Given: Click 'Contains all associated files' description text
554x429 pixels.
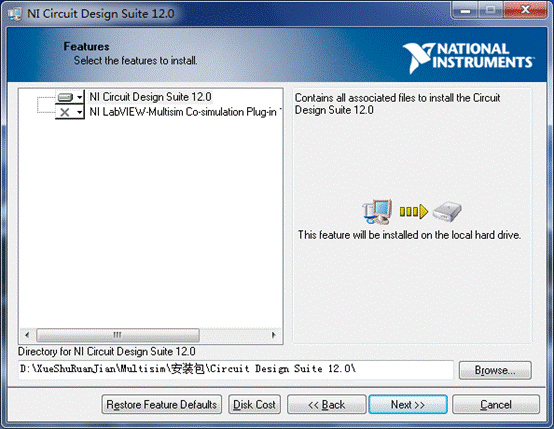Looking at the screenshot, I should 397,104.
